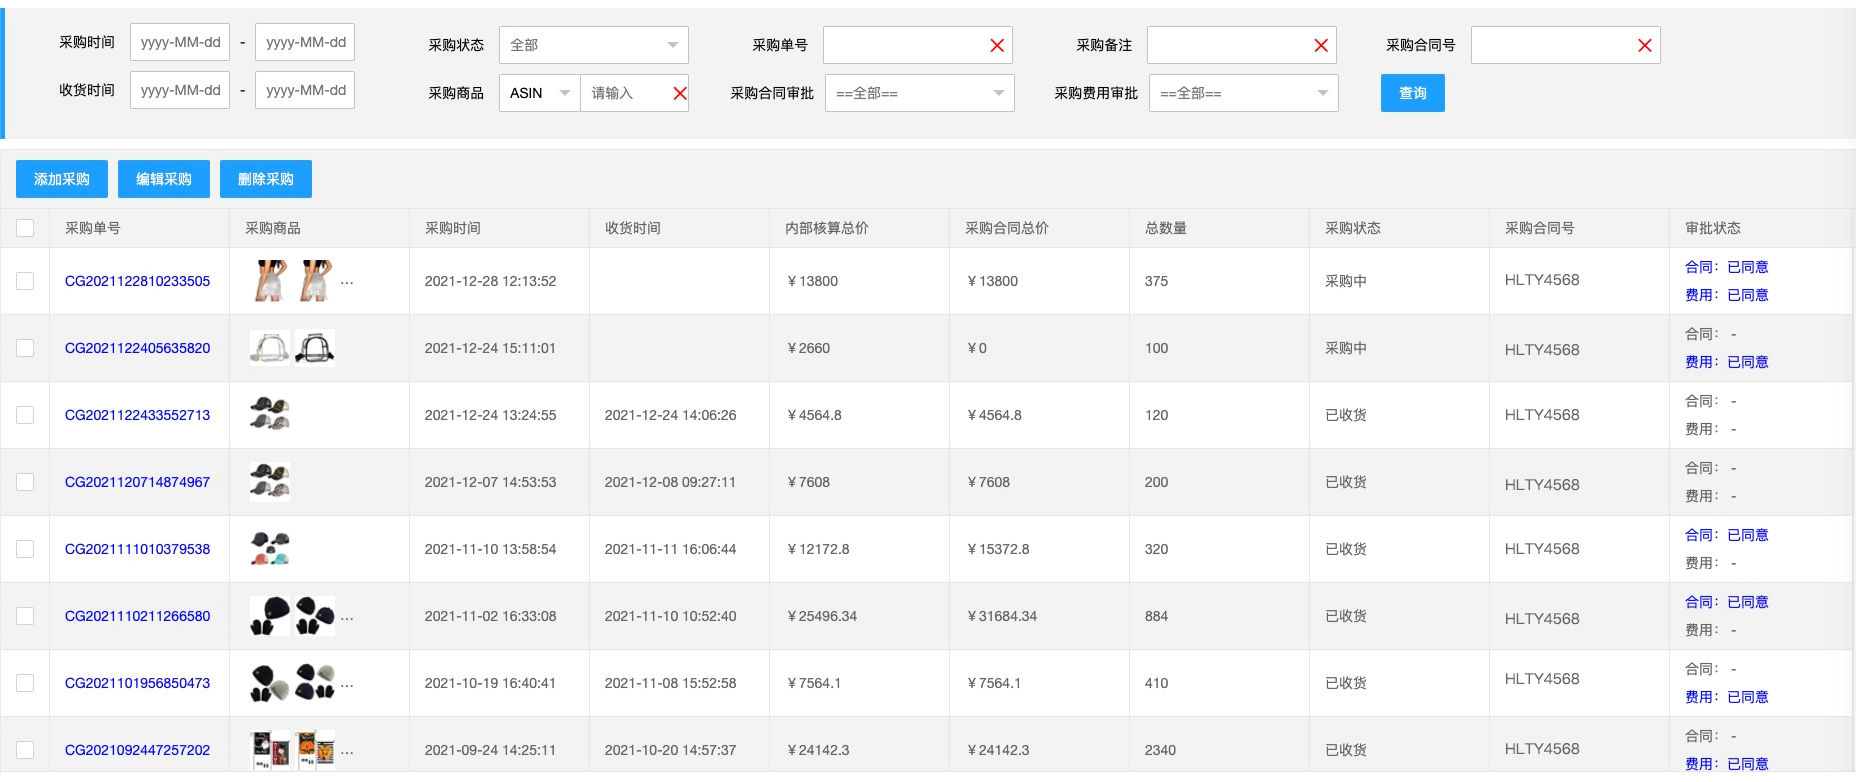Toggle the select-all checkbox in table header

coord(25,228)
